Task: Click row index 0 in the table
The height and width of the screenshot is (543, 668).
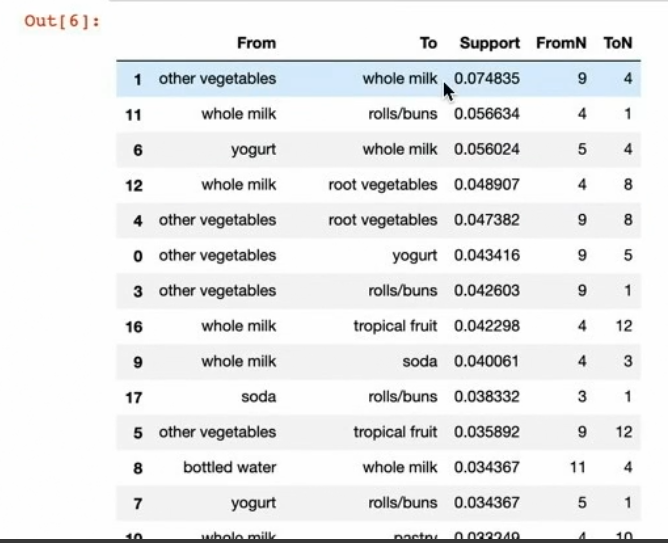Action: (x=138, y=256)
